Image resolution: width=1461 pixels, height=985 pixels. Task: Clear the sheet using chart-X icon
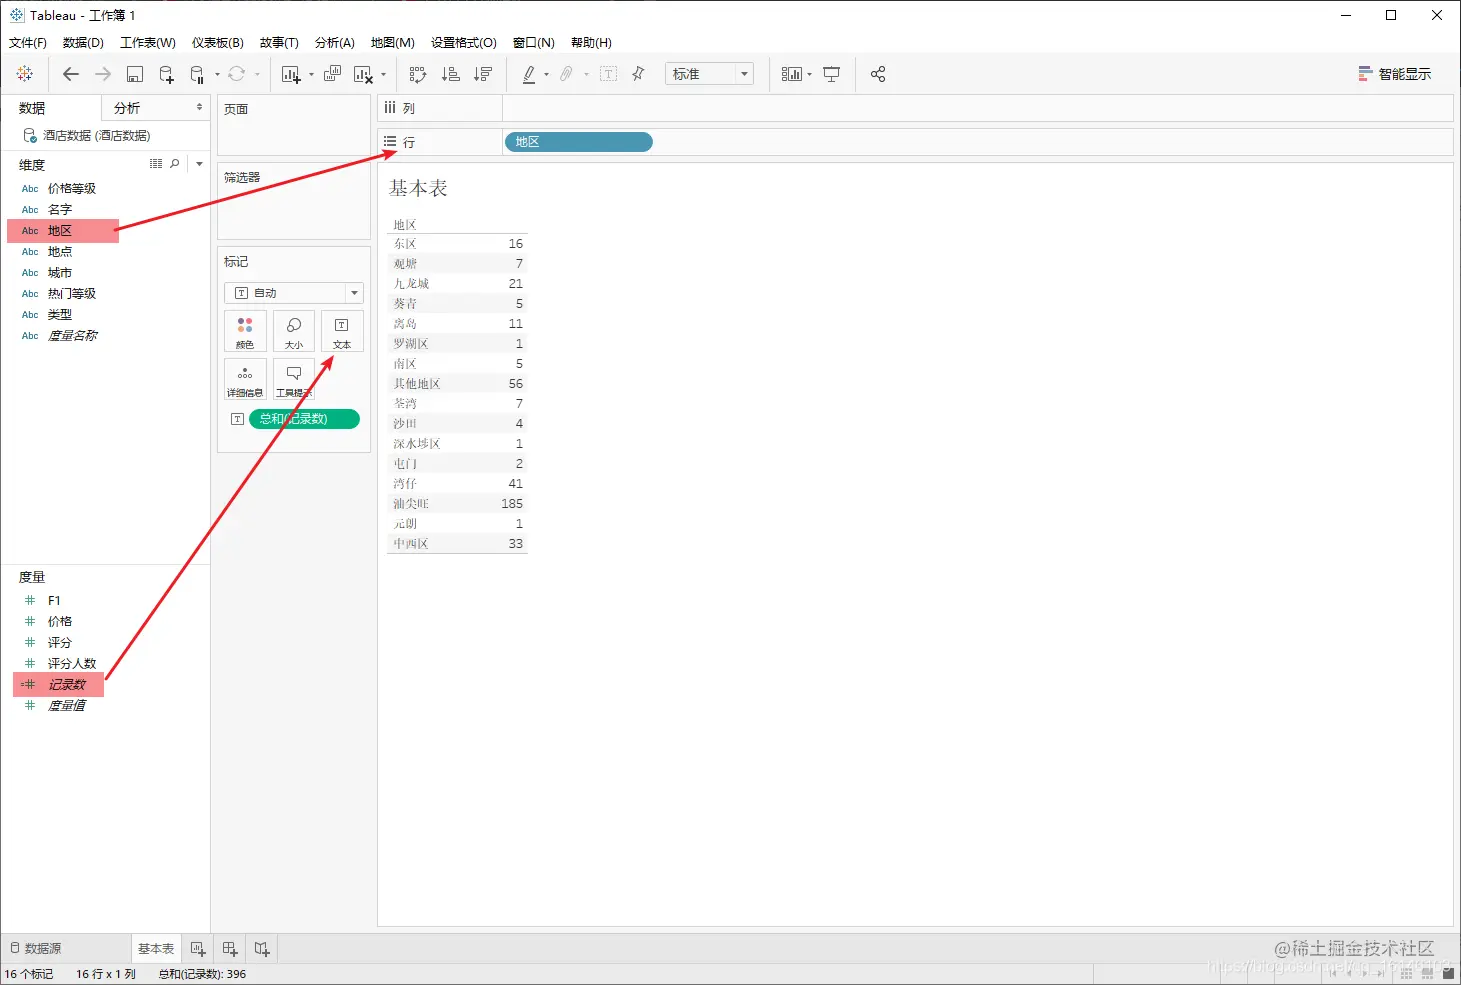(364, 74)
